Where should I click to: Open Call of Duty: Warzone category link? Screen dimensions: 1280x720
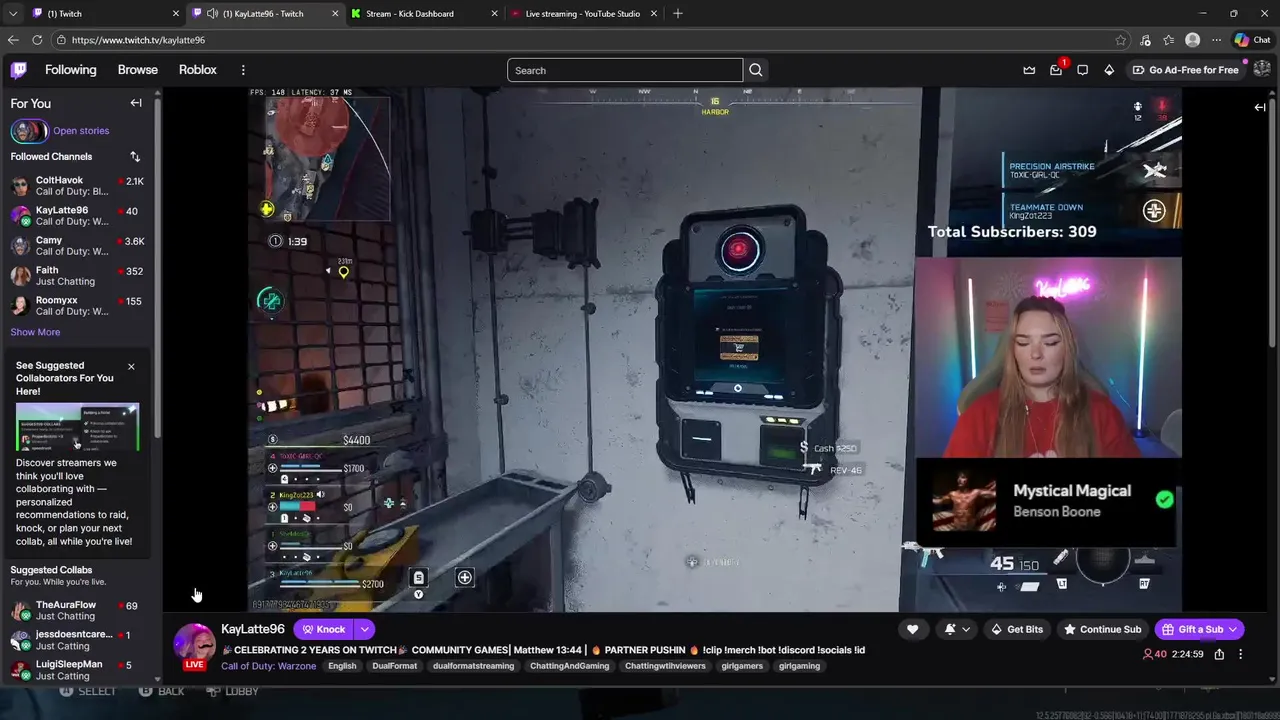click(x=269, y=666)
